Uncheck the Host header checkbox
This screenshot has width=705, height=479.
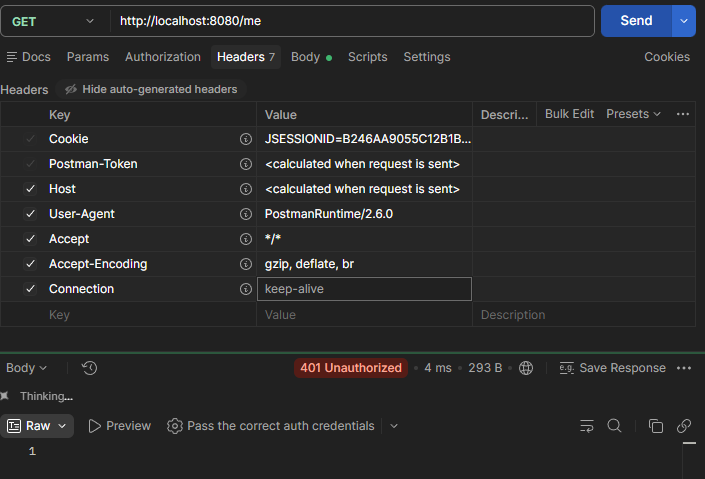pyautogui.click(x=30, y=189)
